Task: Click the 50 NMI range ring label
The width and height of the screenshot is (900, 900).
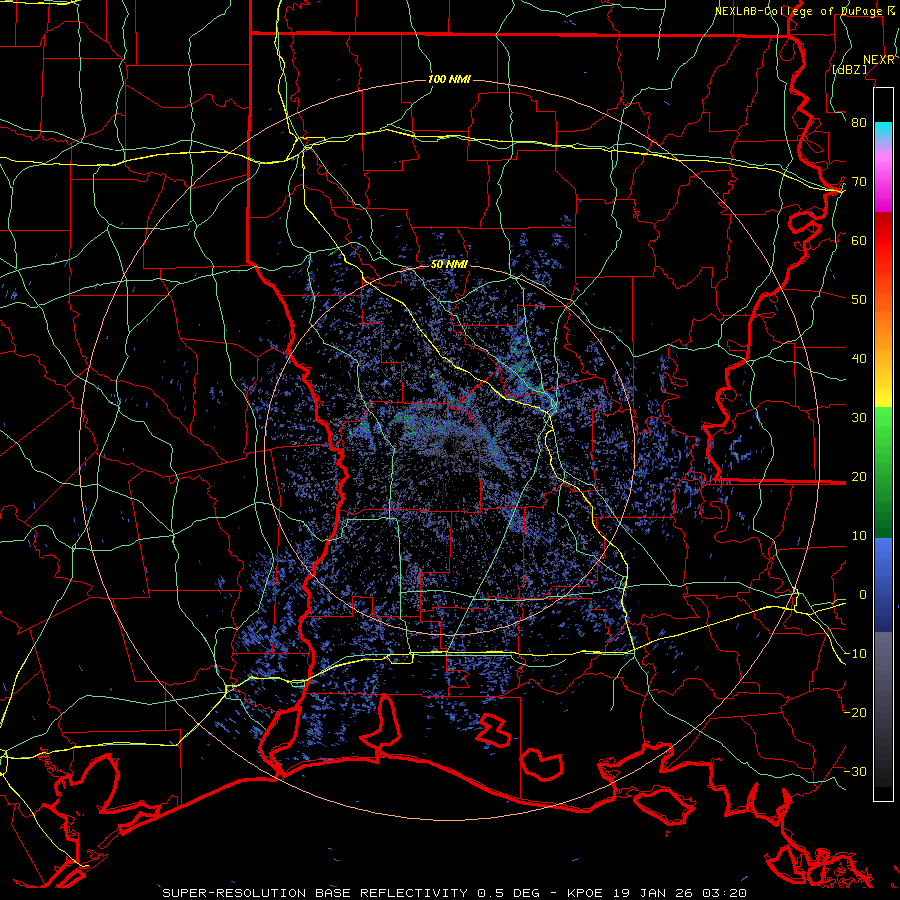Action: [x=449, y=264]
